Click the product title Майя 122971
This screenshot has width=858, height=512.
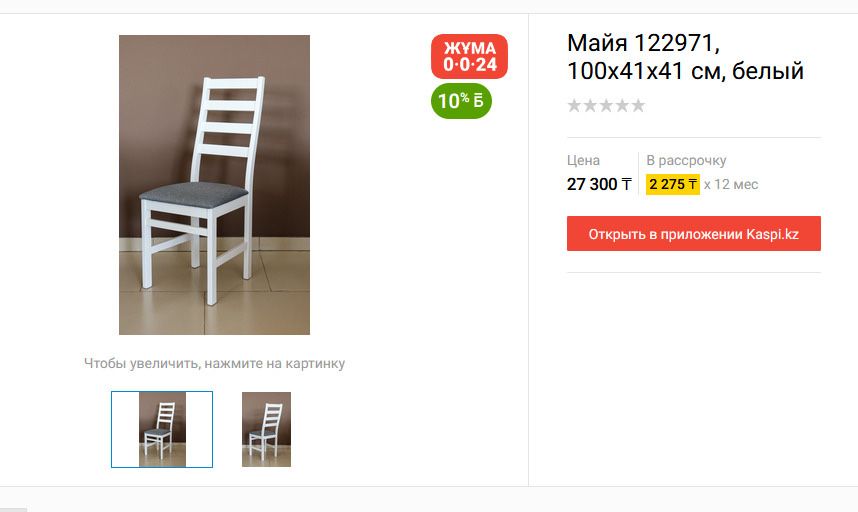643,43
